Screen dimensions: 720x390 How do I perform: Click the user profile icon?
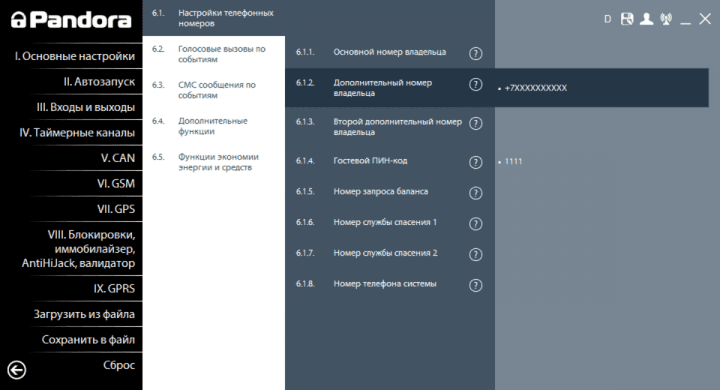pos(647,19)
